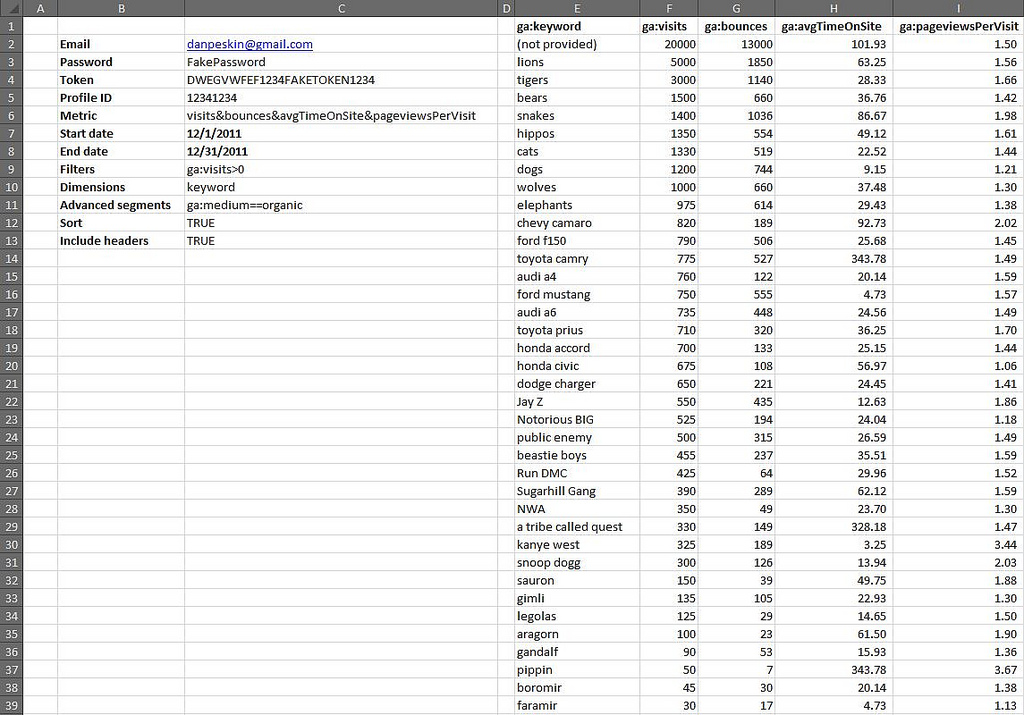This screenshot has width=1024, height=715.
Task: Select column E by its header
Action: pos(576,8)
